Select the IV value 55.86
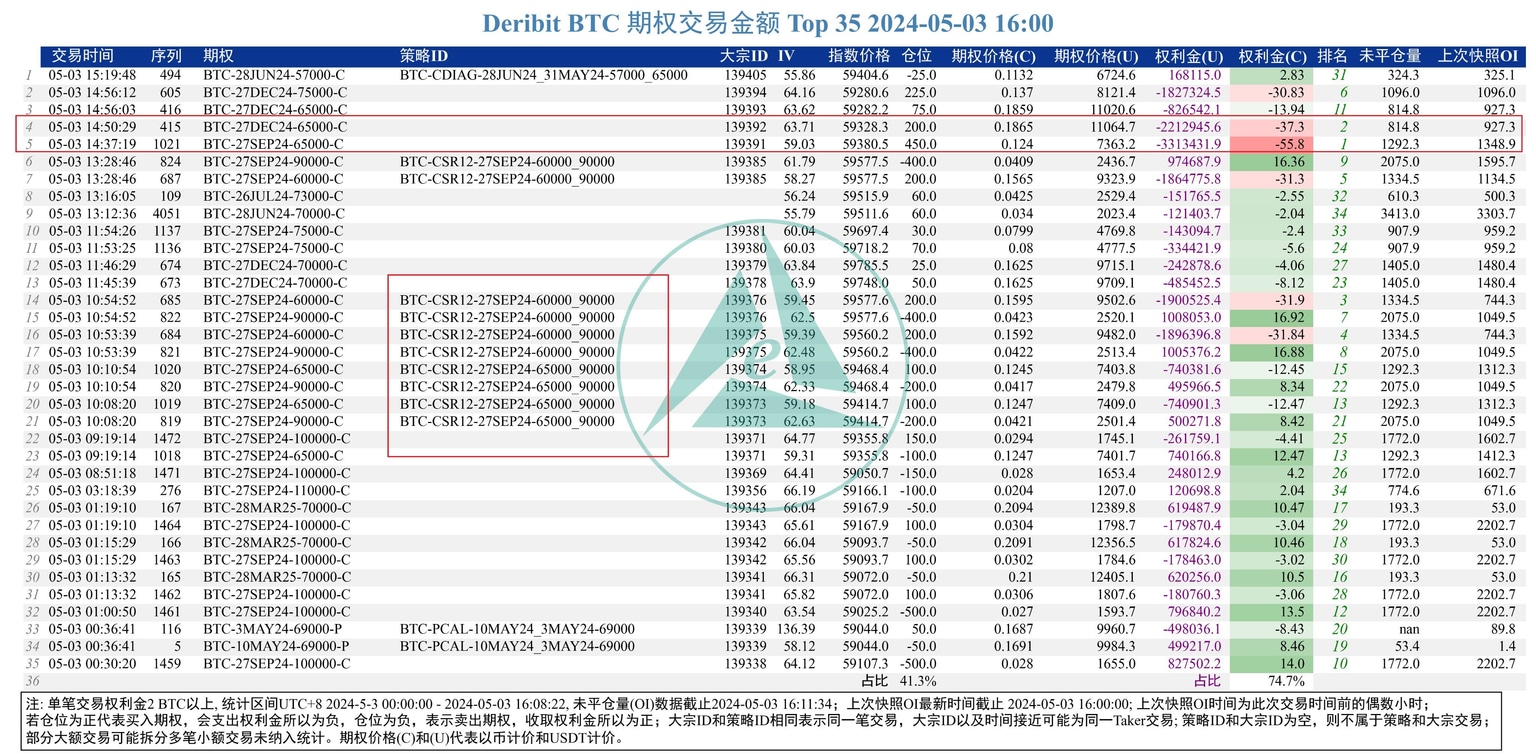1536x756 pixels. (x=799, y=75)
